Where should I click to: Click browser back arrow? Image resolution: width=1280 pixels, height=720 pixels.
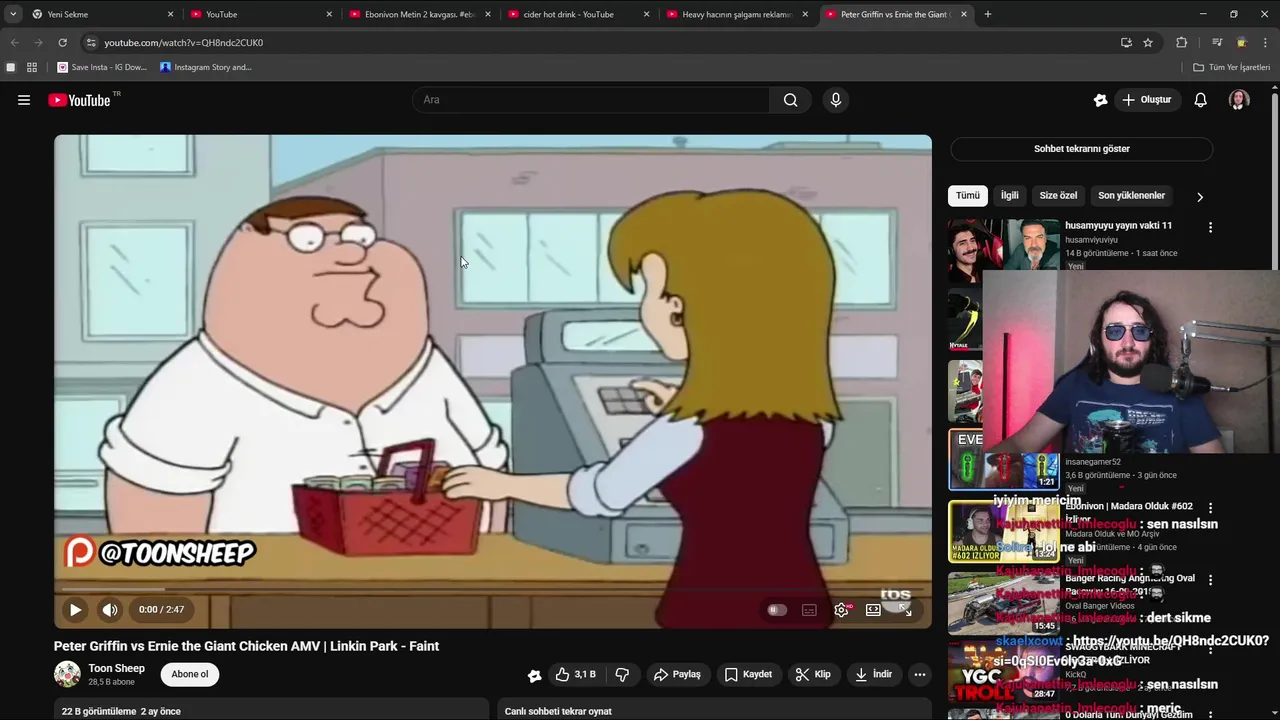(x=14, y=43)
